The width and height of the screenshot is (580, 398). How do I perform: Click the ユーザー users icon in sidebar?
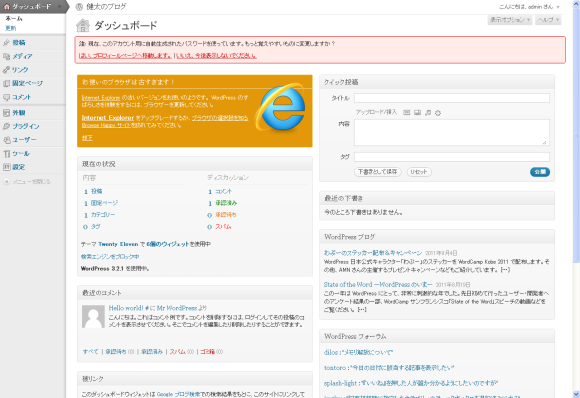(x=6, y=140)
